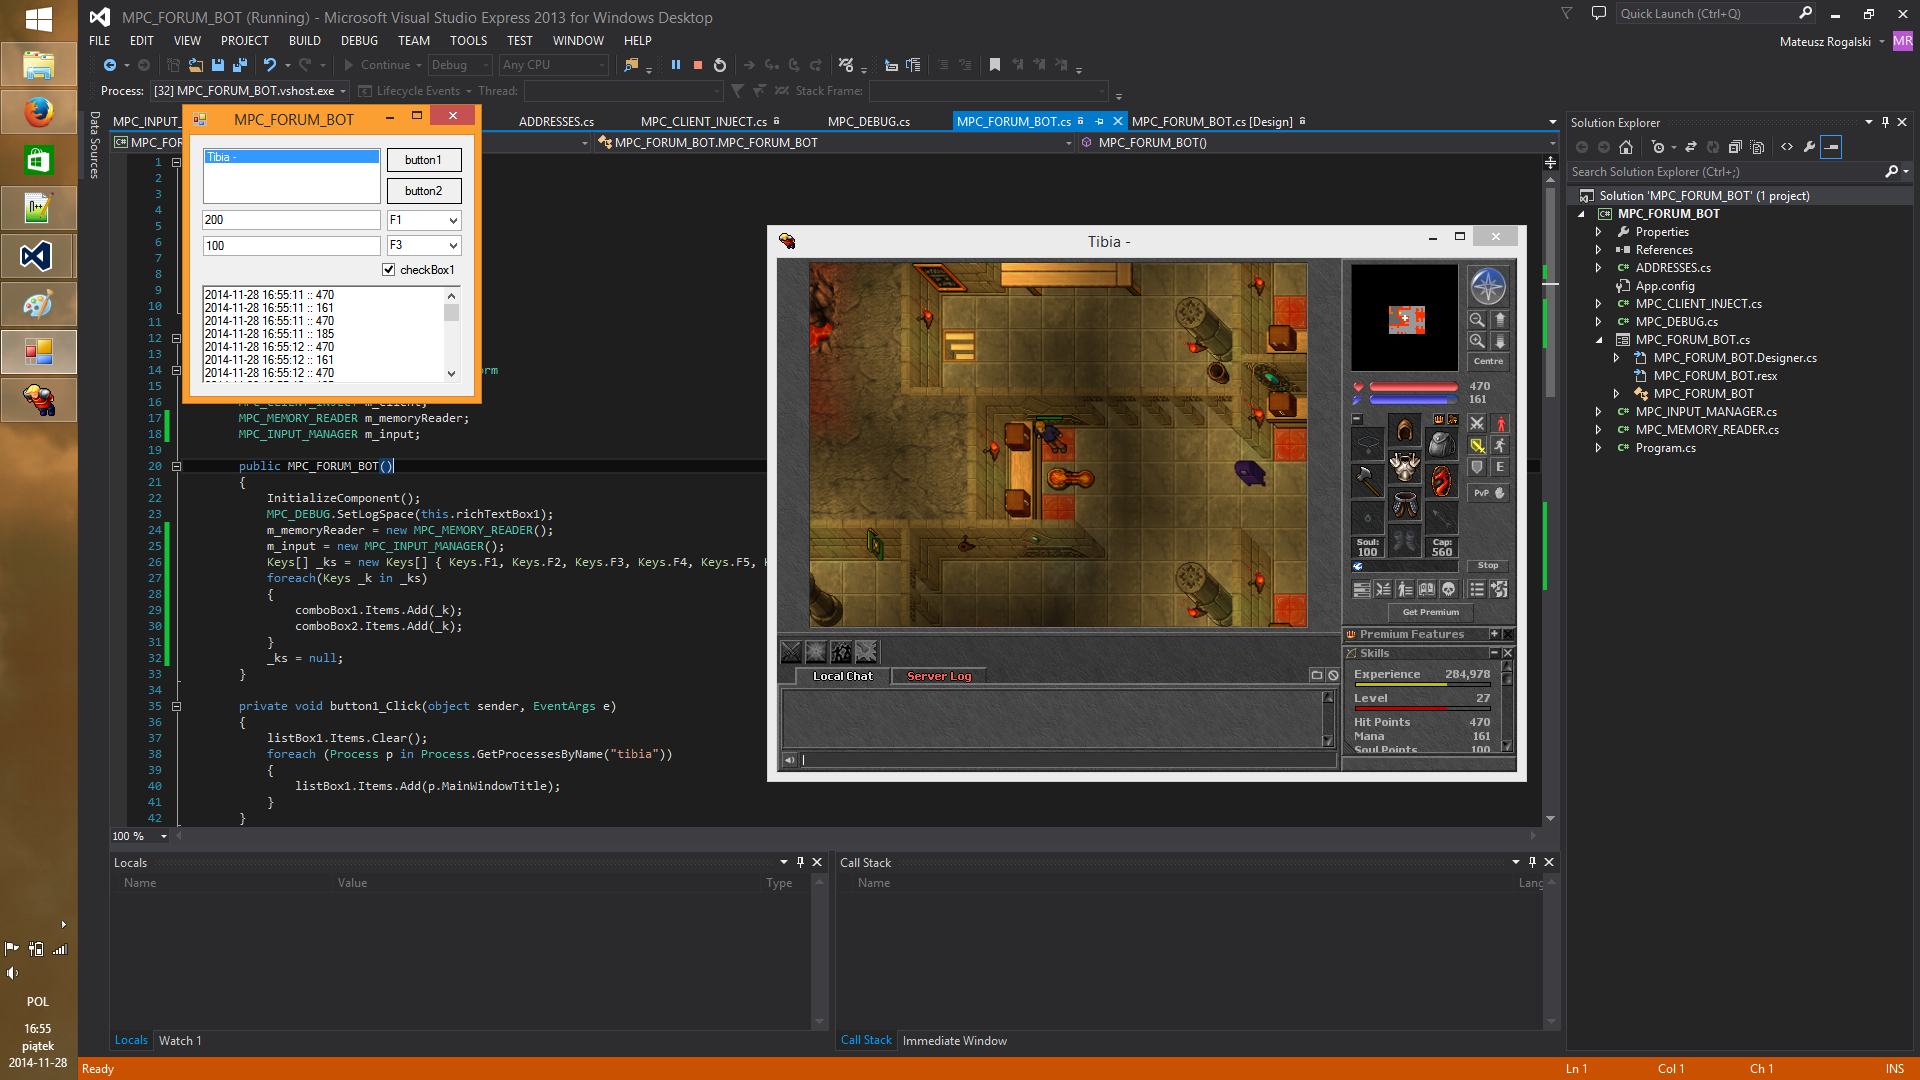1920x1080 pixels.
Task: Open the F1 hotkey combo box
Action: (424, 220)
